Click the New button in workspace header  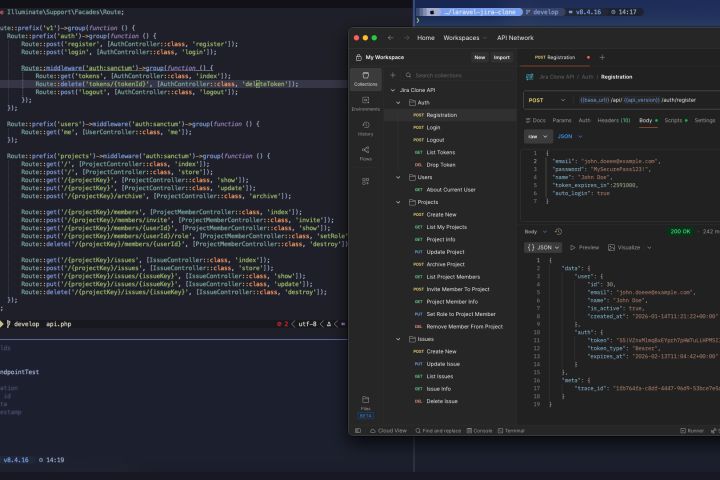coord(479,57)
